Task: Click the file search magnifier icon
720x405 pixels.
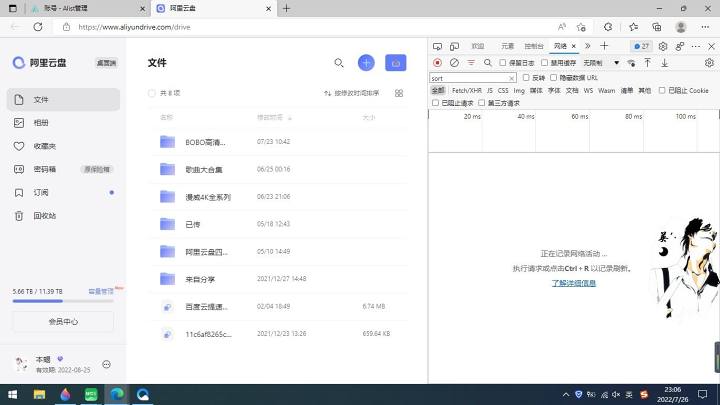Action: [339, 63]
